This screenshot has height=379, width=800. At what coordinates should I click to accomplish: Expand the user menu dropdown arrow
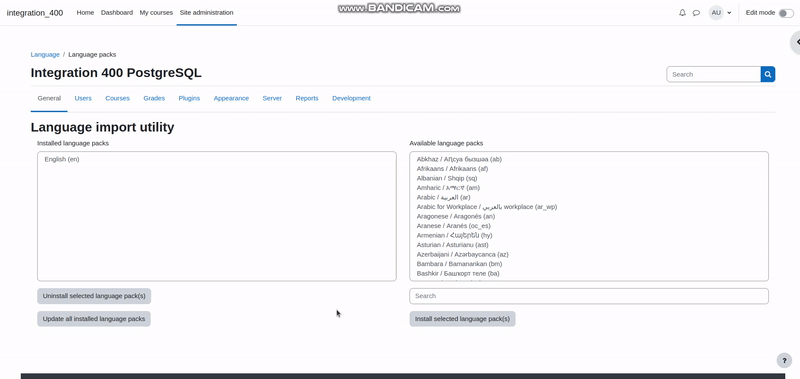(x=729, y=13)
